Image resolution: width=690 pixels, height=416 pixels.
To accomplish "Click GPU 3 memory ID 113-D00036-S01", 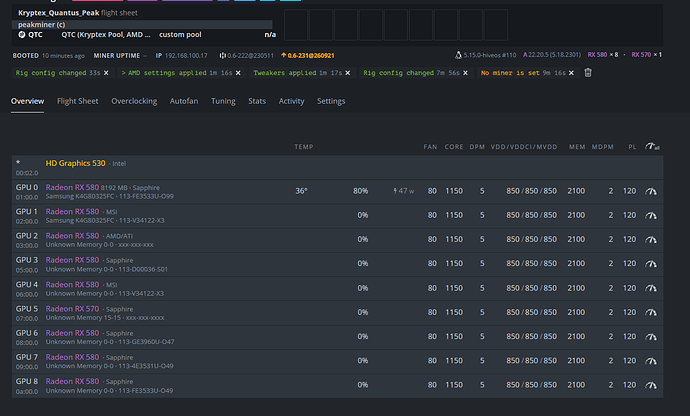I will tap(143, 269).
